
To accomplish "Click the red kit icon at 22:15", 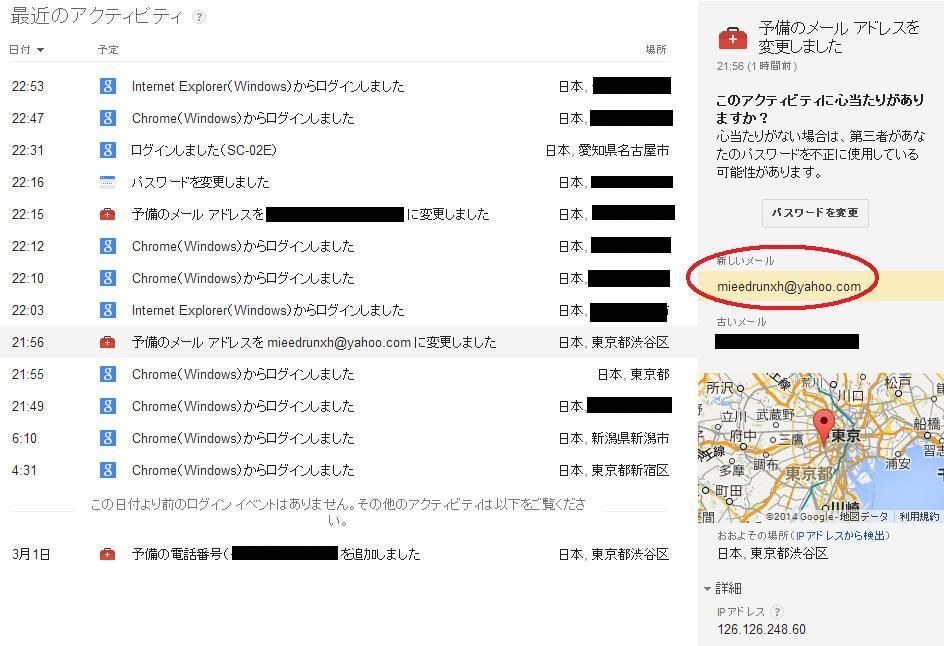I will click(108, 214).
